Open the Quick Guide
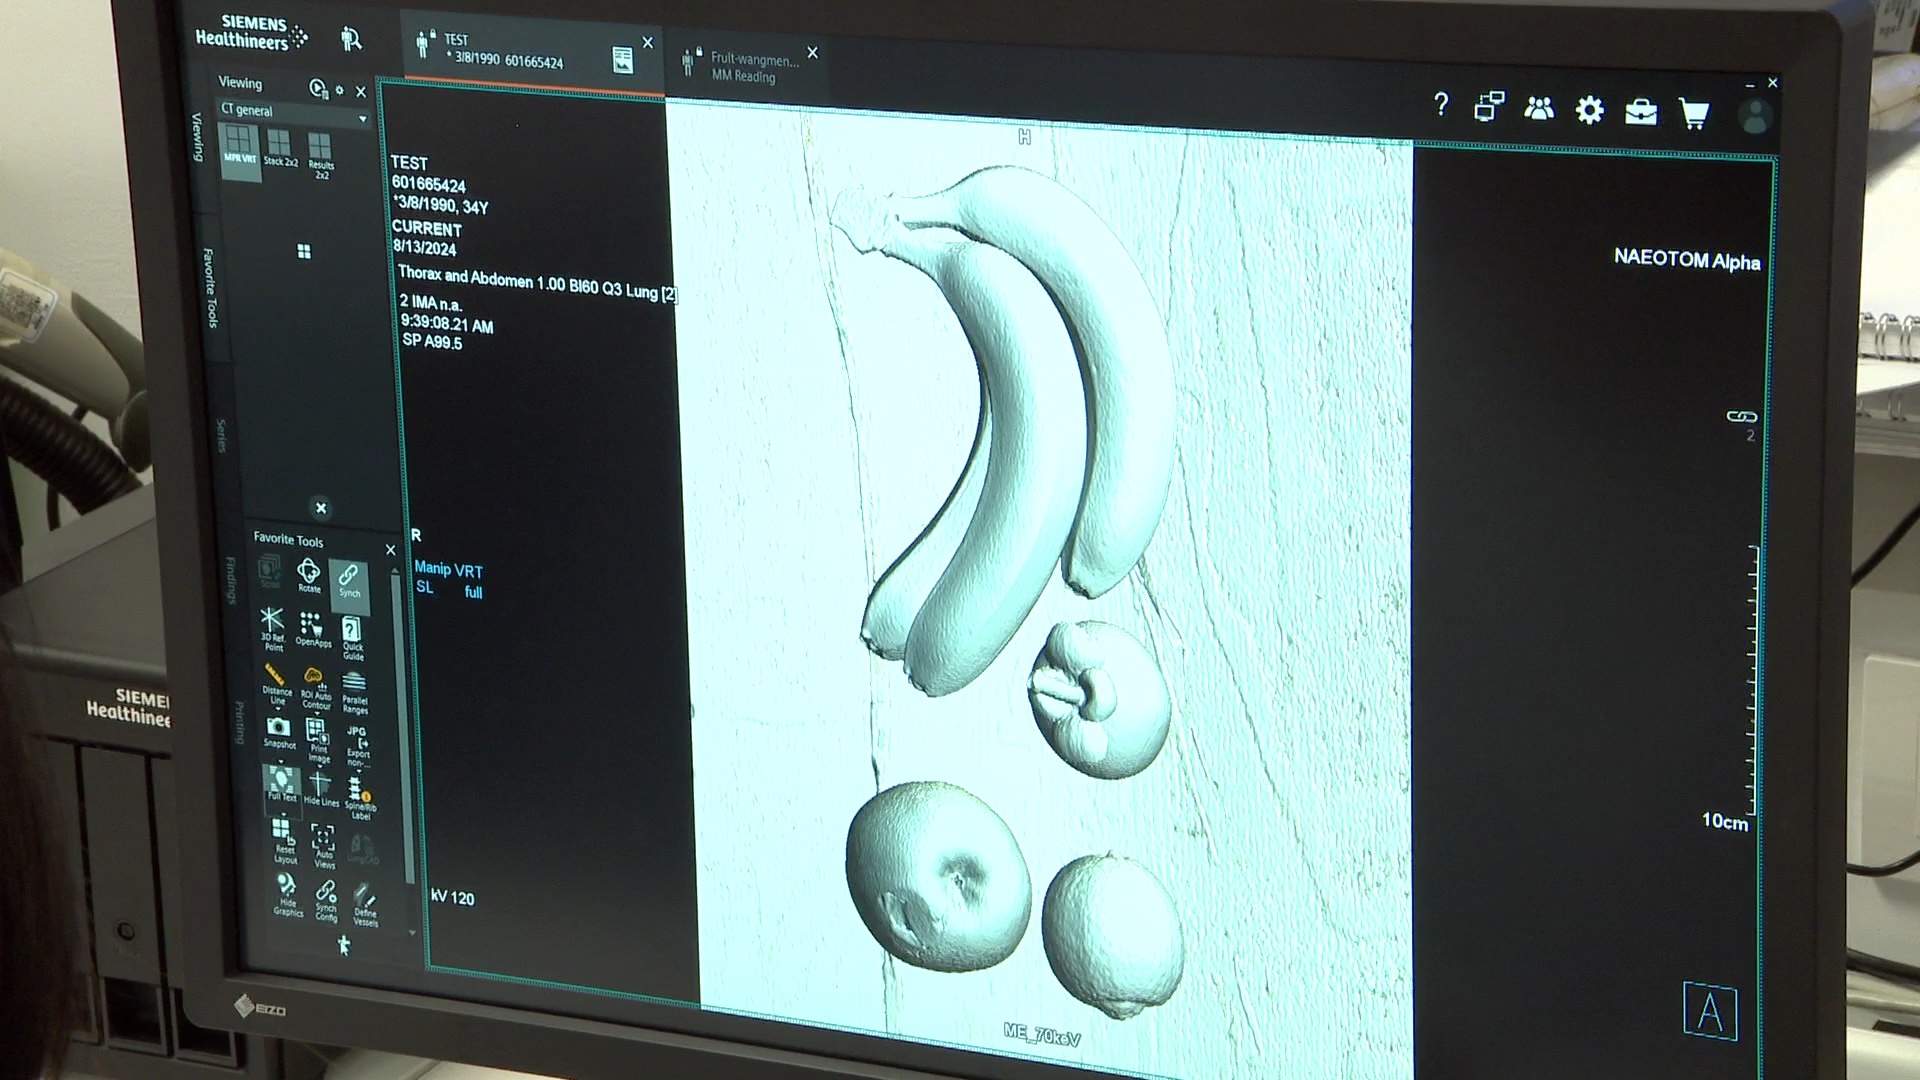The image size is (1920, 1080). [x=352, y=635]
